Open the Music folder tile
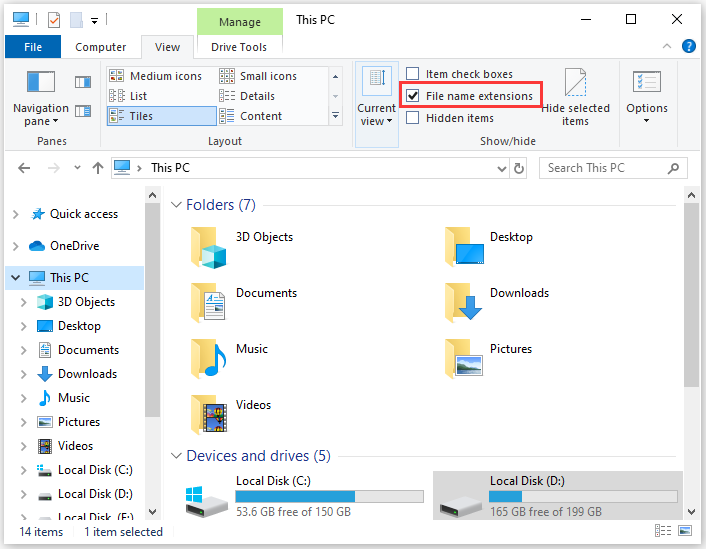This screenshot has width=706, height=549. click(229, 359)
